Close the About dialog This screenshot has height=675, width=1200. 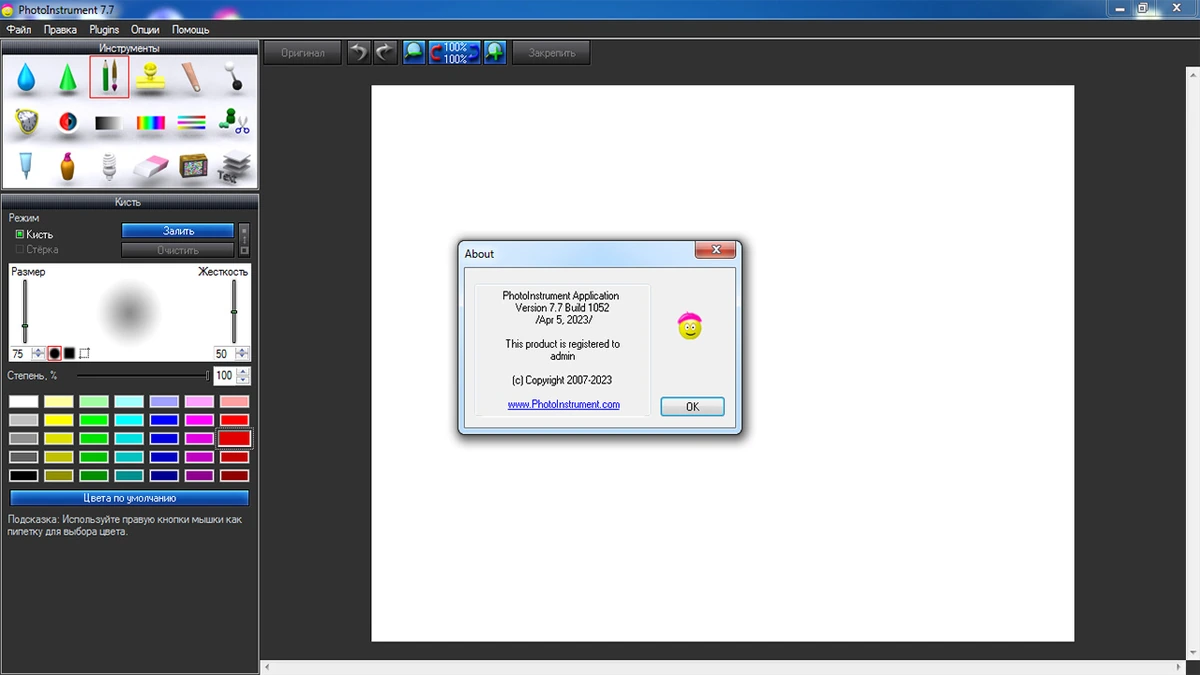716,251
